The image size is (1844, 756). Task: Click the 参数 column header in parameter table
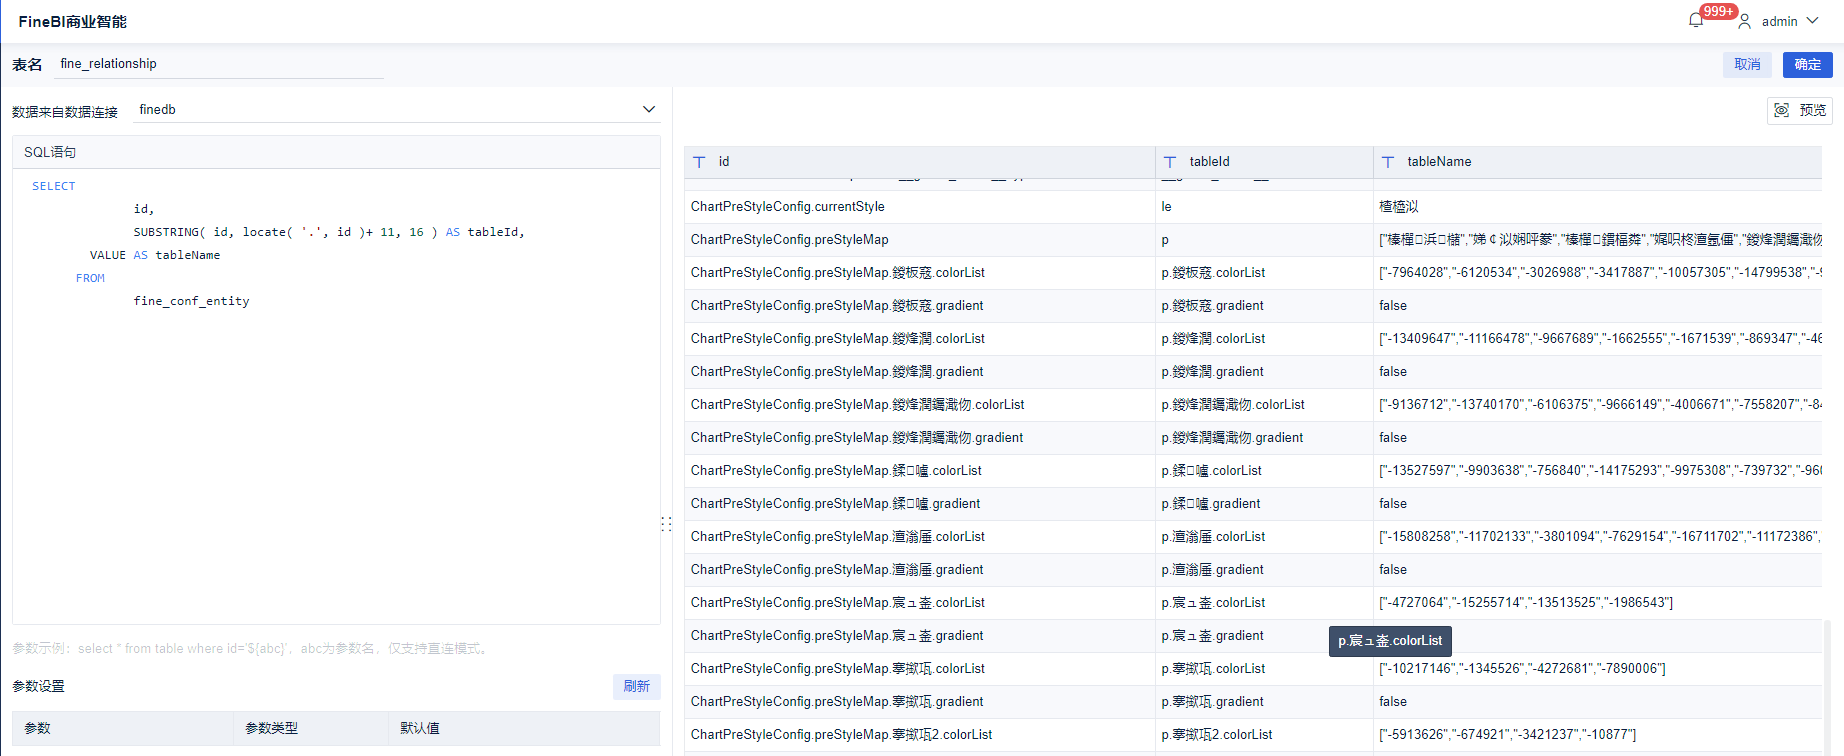tap(123, 728)
